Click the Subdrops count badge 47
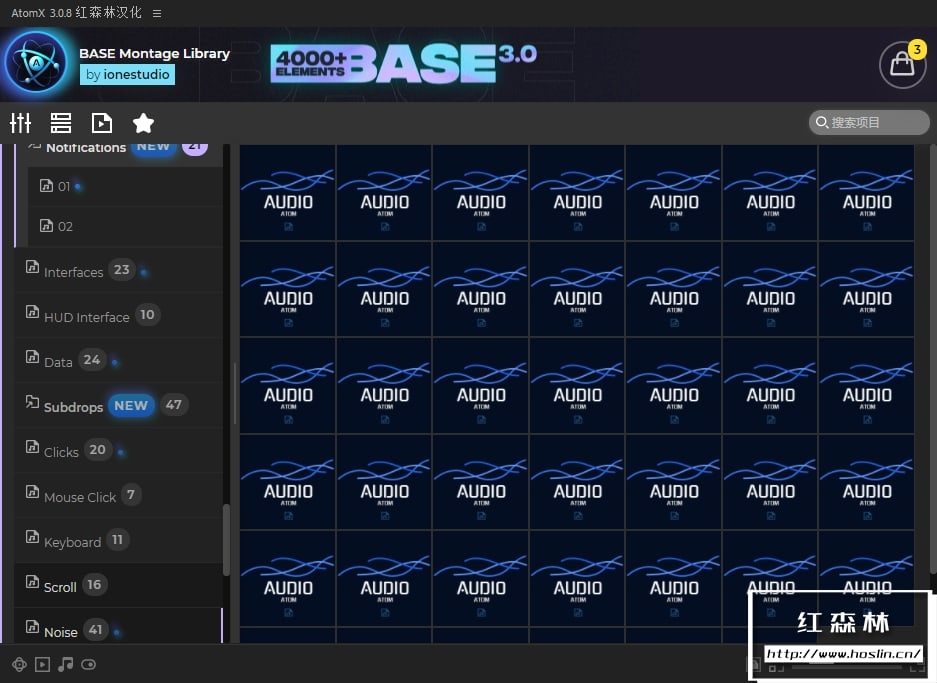 [174, 405]
